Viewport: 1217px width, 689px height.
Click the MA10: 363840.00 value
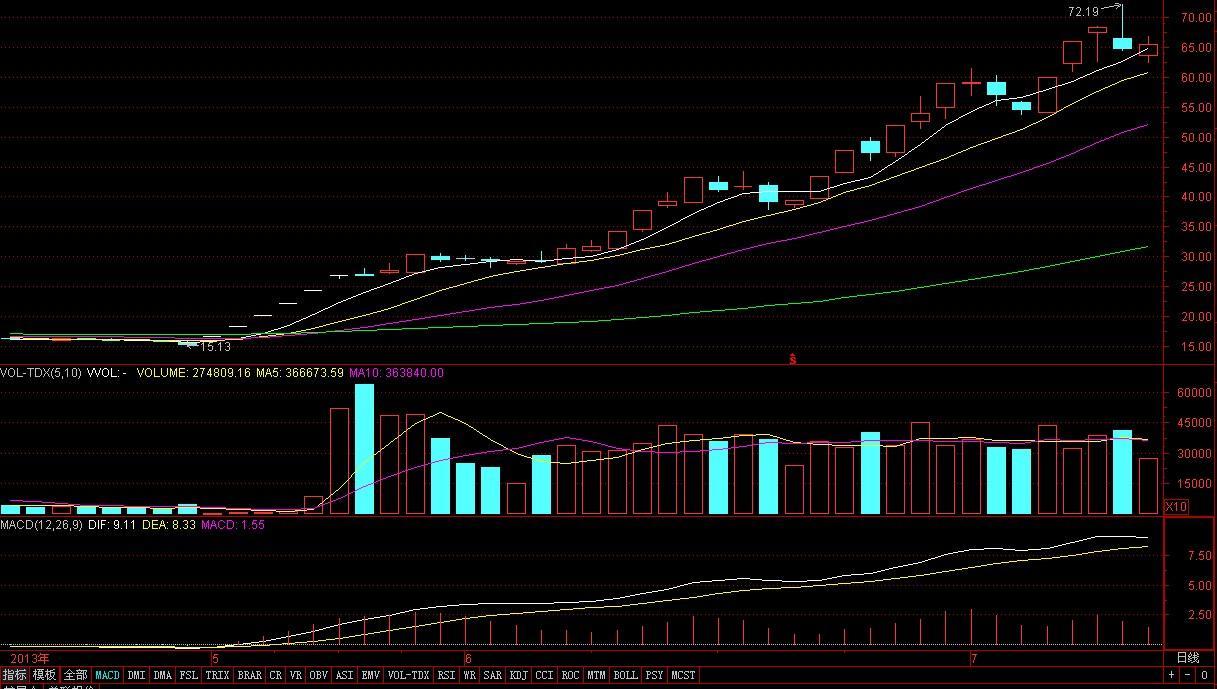click(x=396, y=373)
